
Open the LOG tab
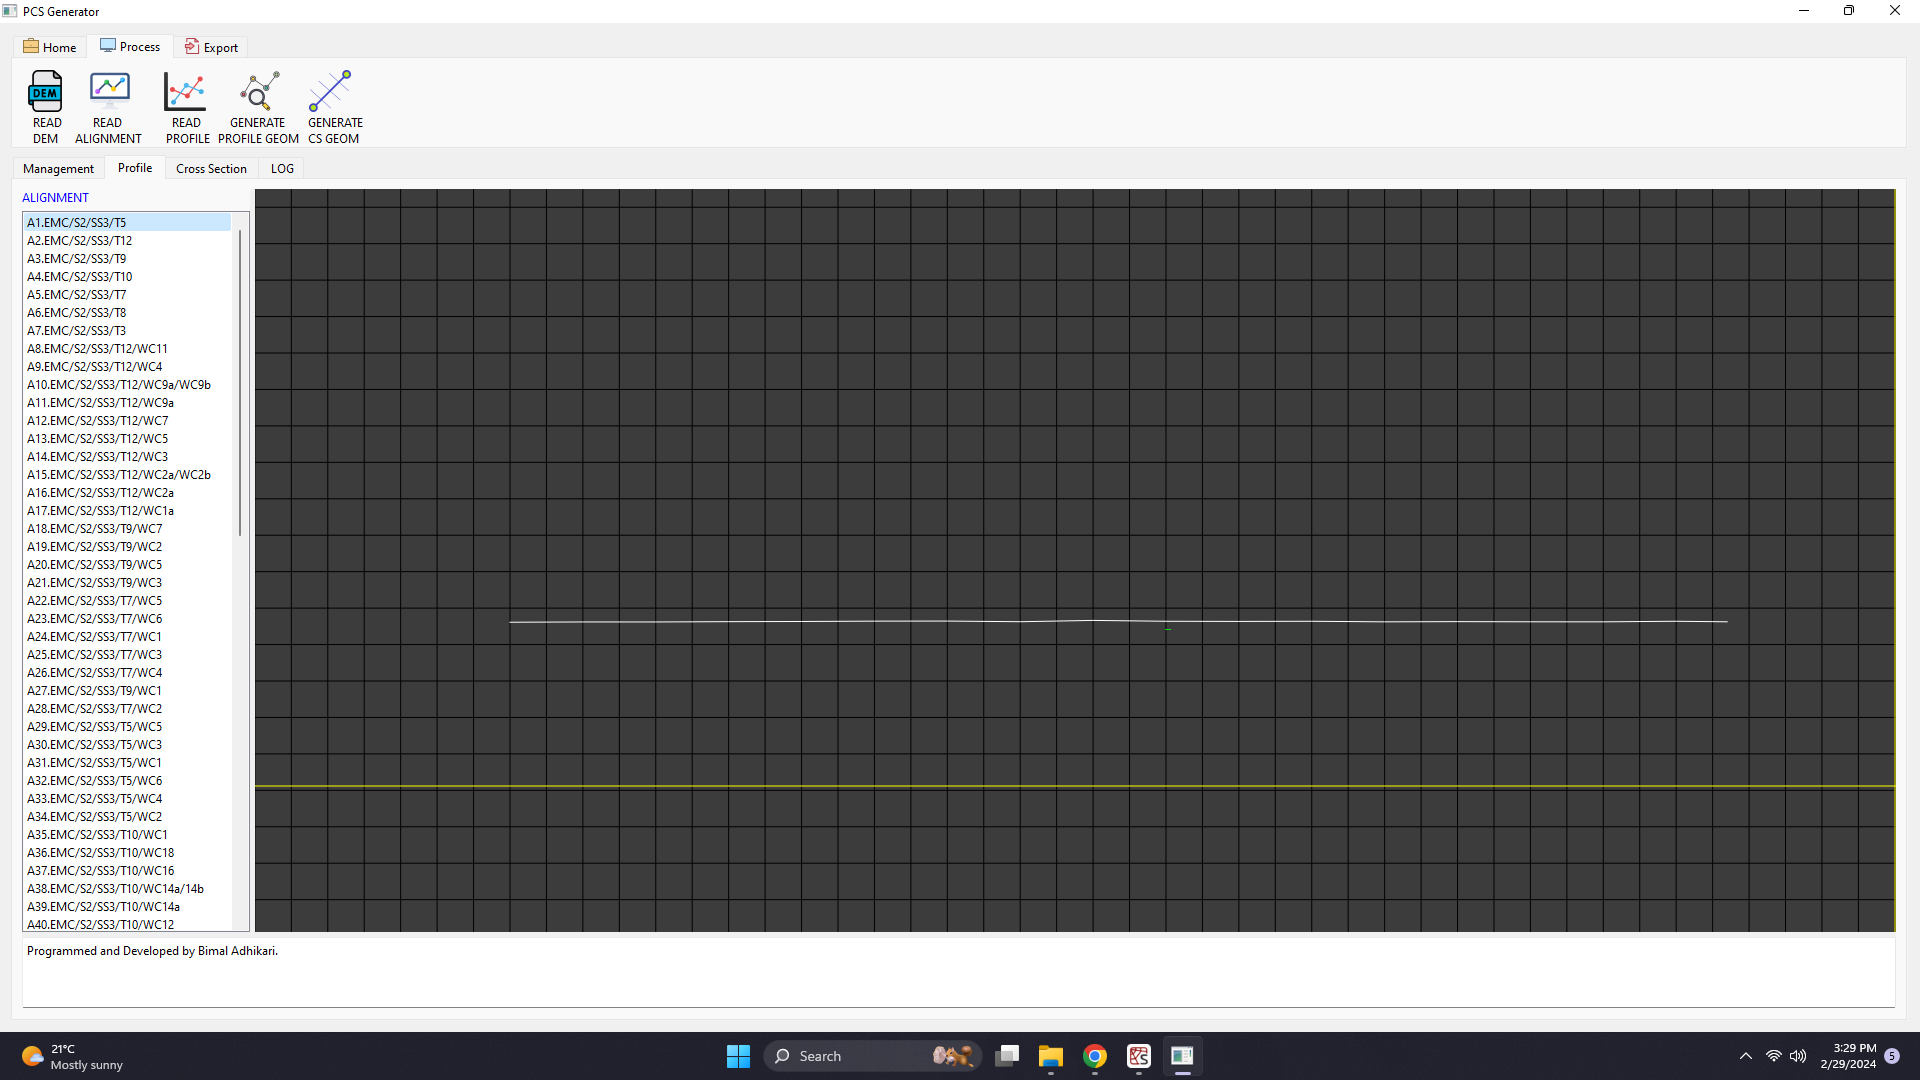click(282, 169)
